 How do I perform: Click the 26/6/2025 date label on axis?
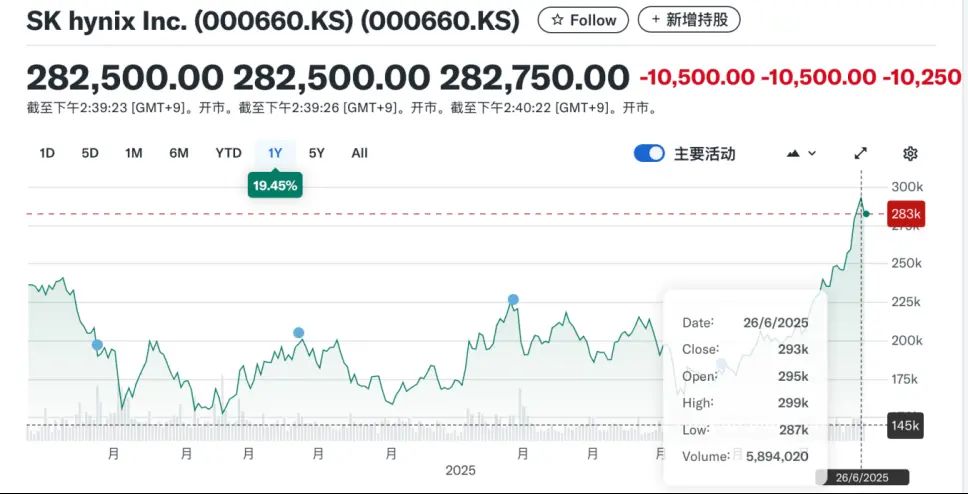861,478
